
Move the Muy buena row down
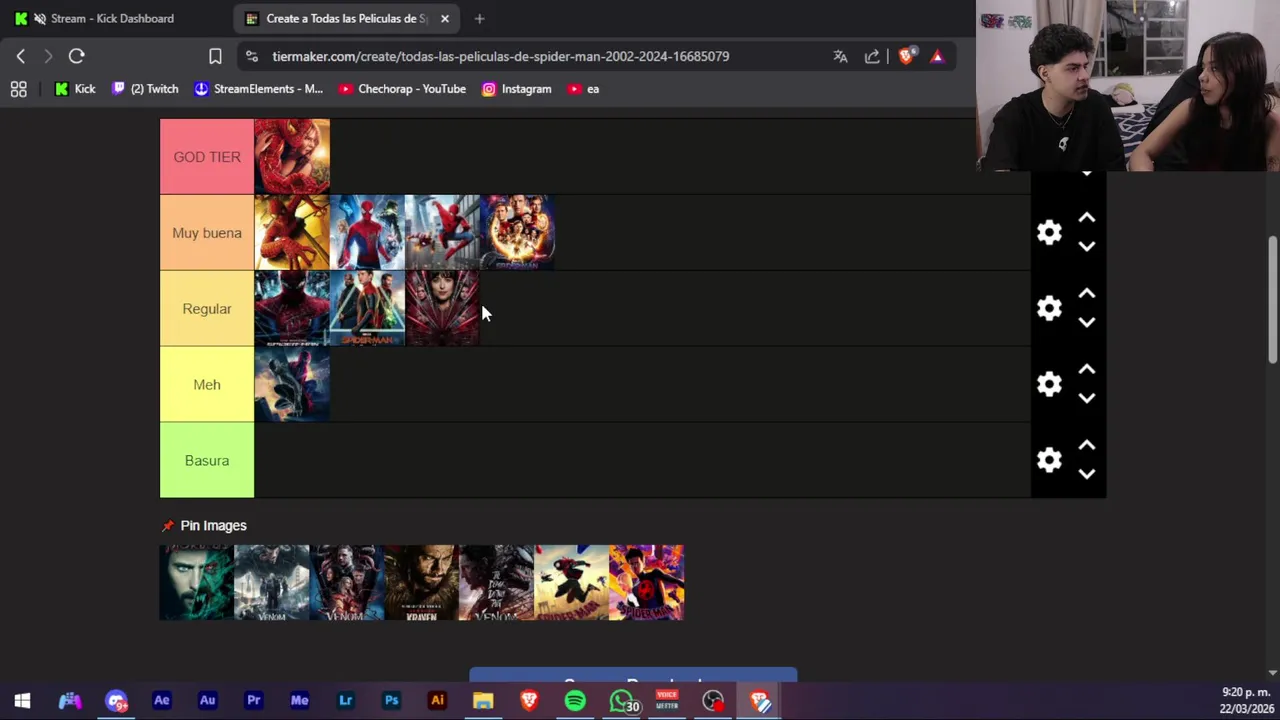[x=1087, y=246]
